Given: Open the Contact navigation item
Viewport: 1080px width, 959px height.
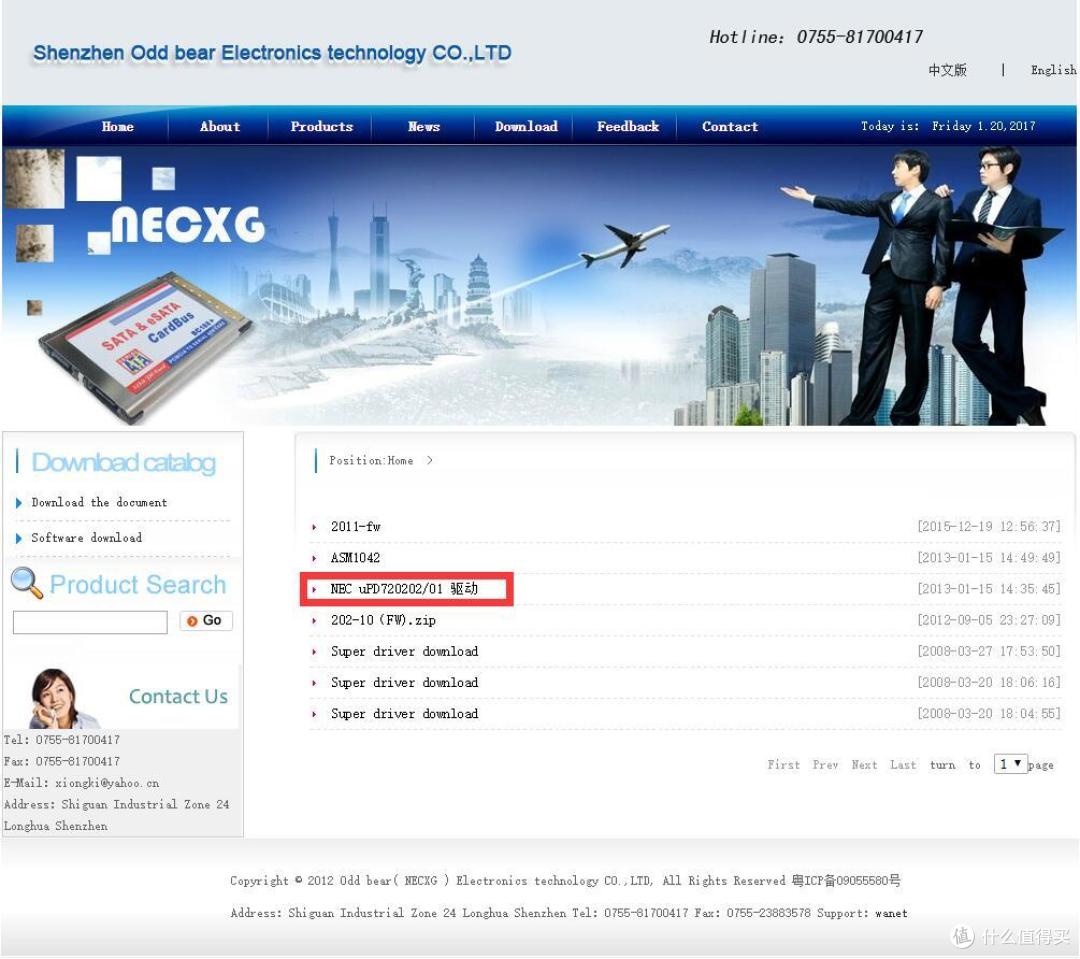Looking at the screenshot, I should pos(730,127).
